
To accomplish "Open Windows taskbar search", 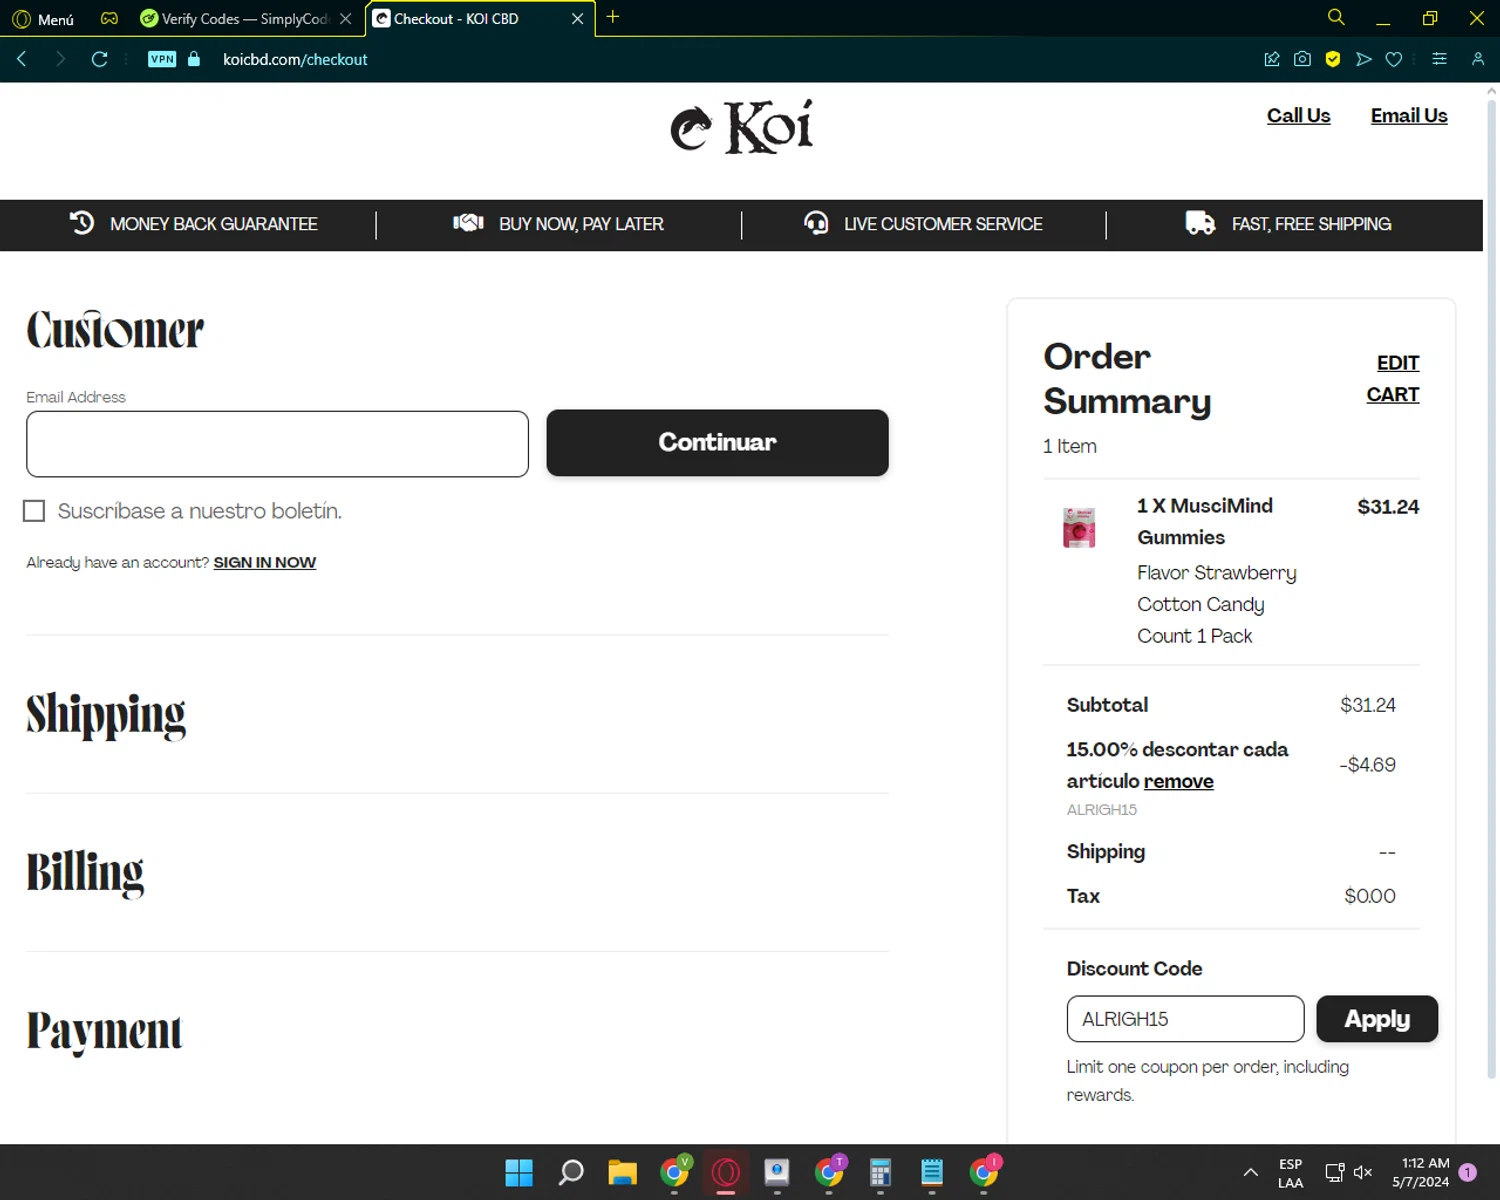I will click(x=571, y=1172).
